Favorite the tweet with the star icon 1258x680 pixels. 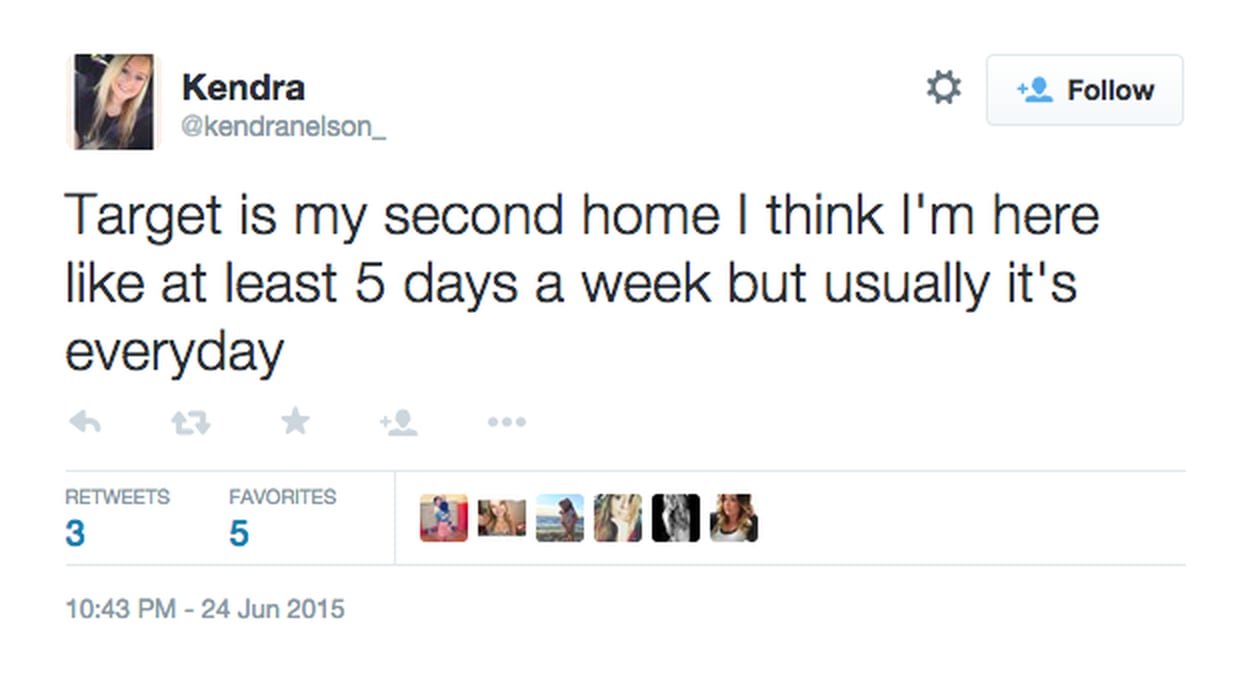(294, 422)
